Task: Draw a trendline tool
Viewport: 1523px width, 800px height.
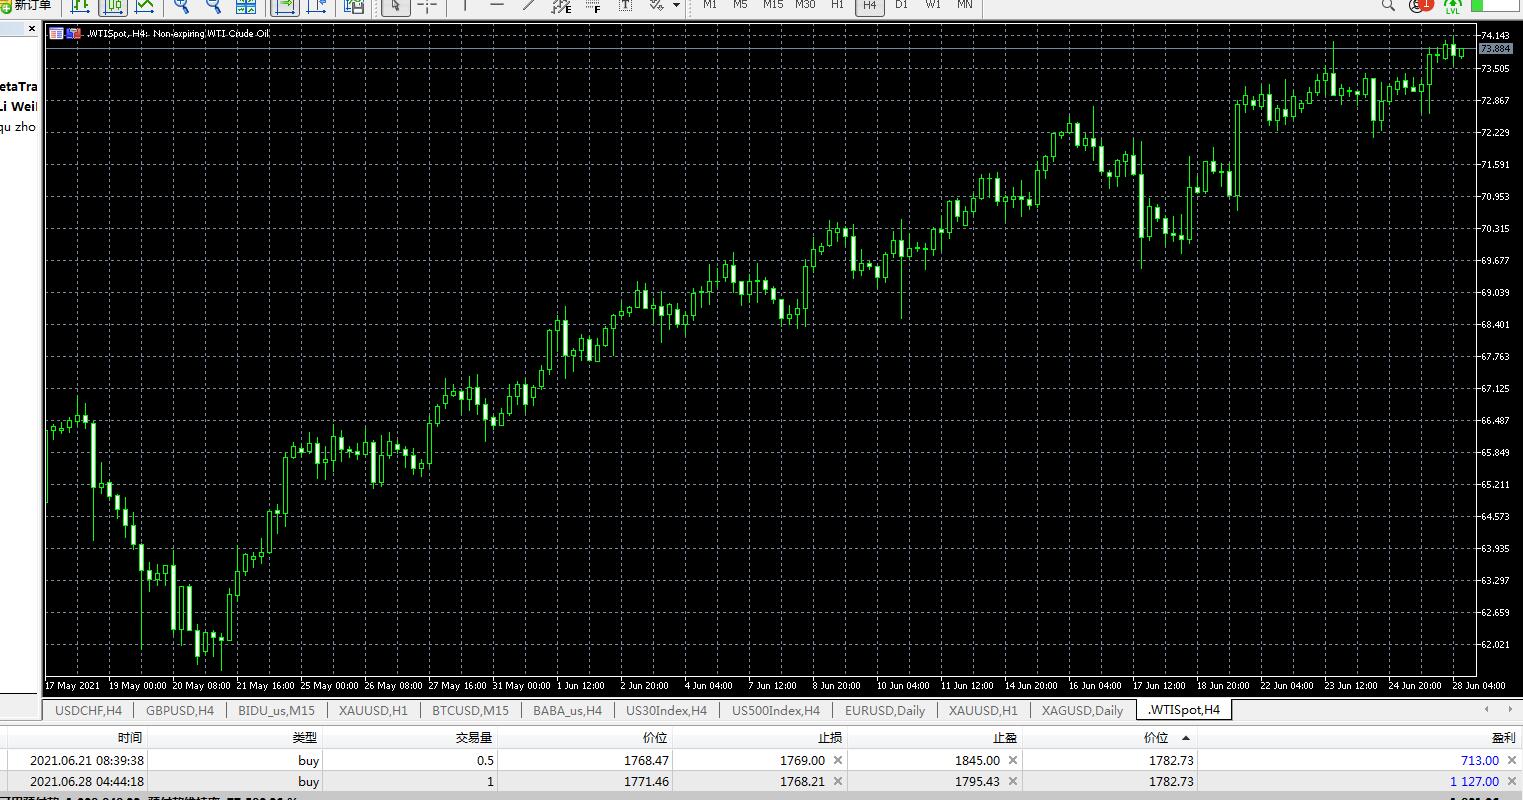Action: [x=529, y=6]
